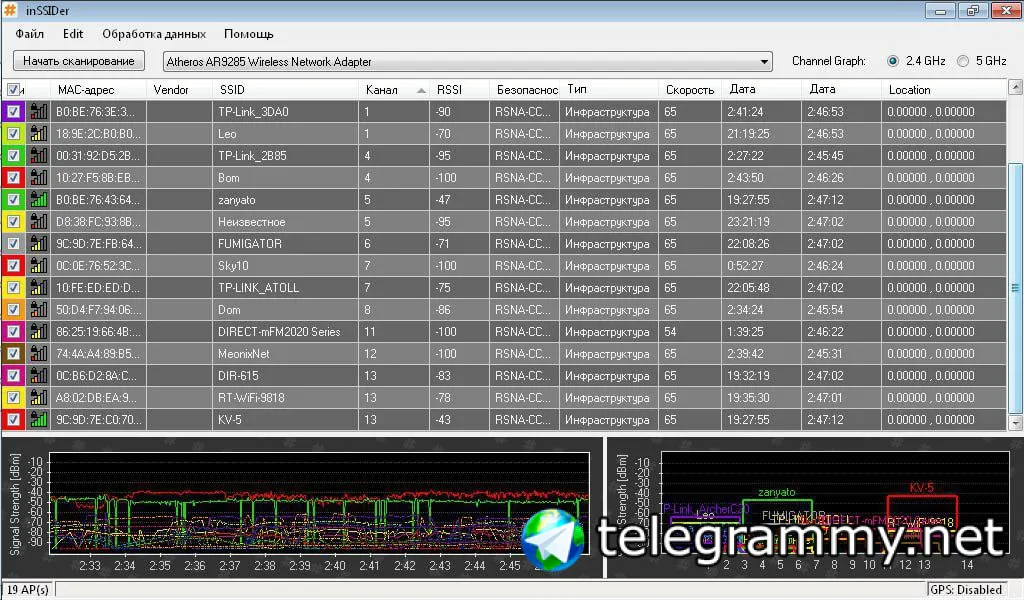Click signal bars icon for MeonixNet

39,354
